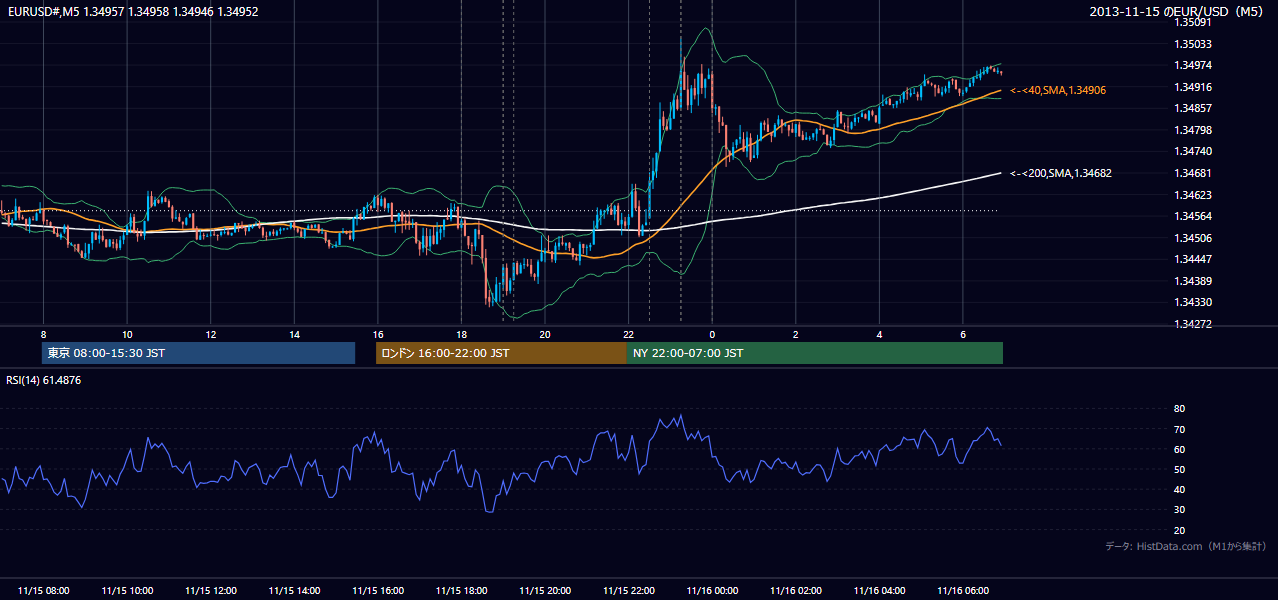
Task: Click price axis value 1.34974
Action: pos(1192,65)
